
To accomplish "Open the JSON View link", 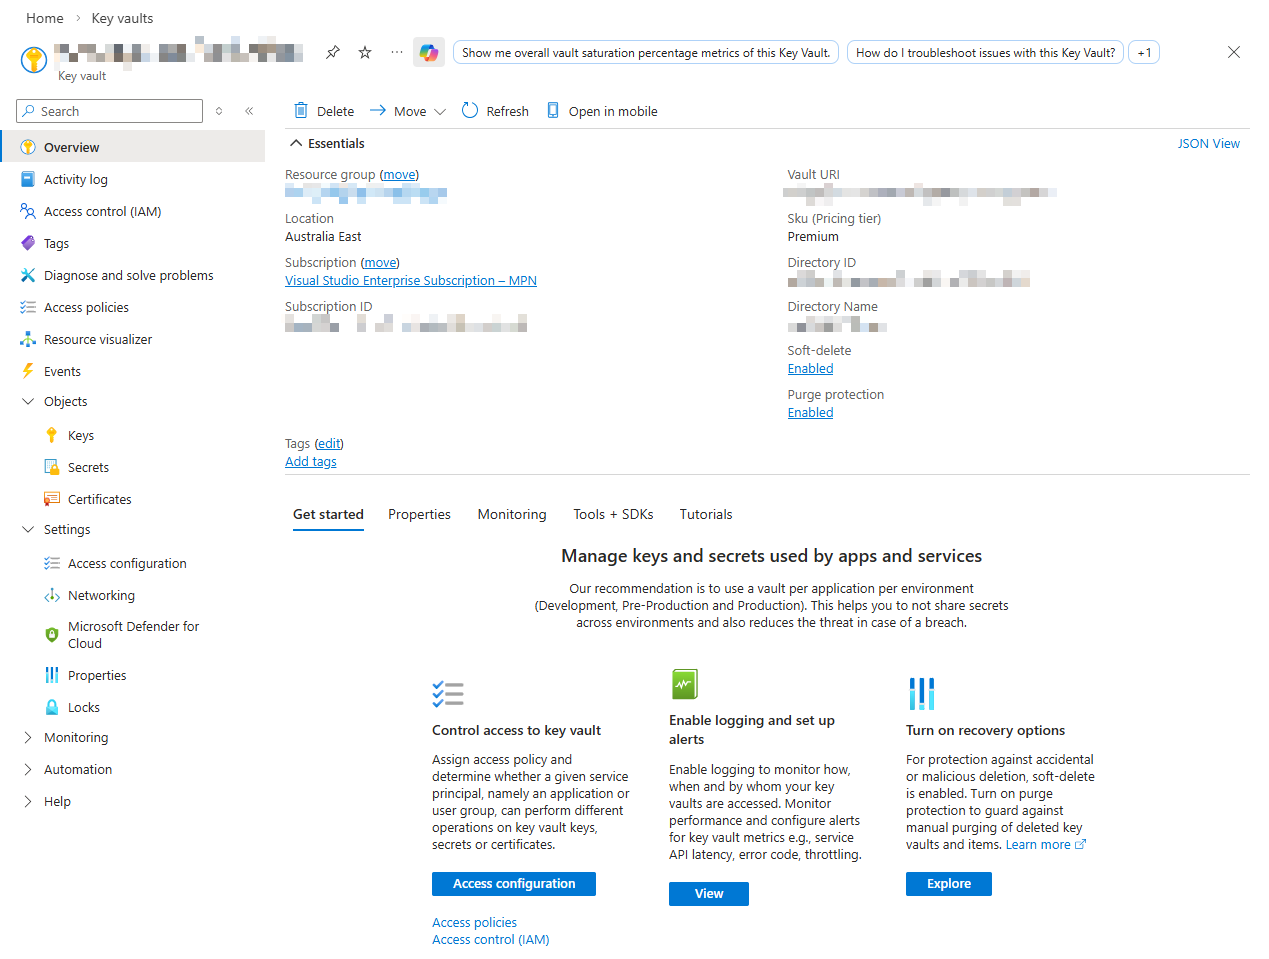I will (x=1208, y=144).
